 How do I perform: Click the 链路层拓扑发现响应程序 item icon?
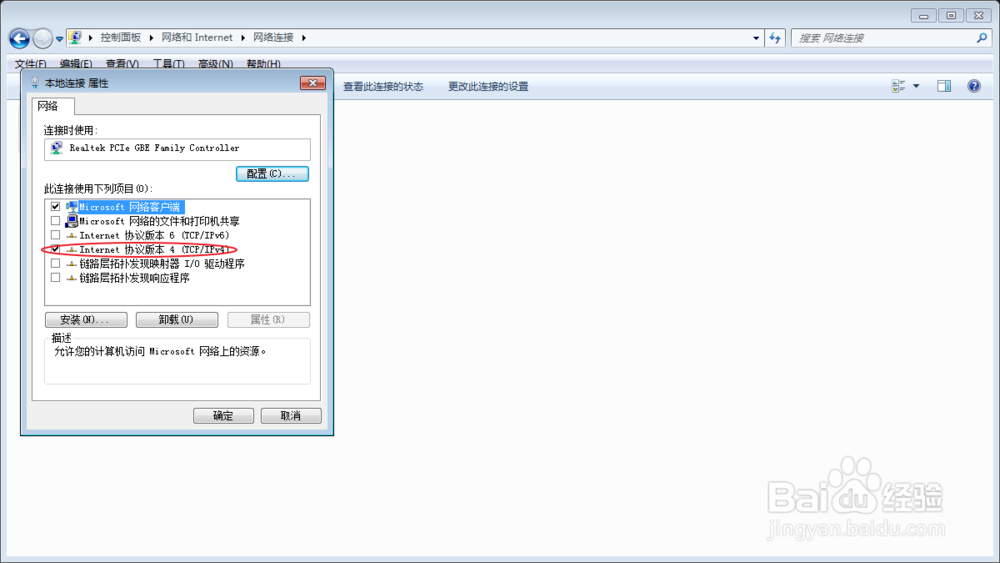point(71,277)
